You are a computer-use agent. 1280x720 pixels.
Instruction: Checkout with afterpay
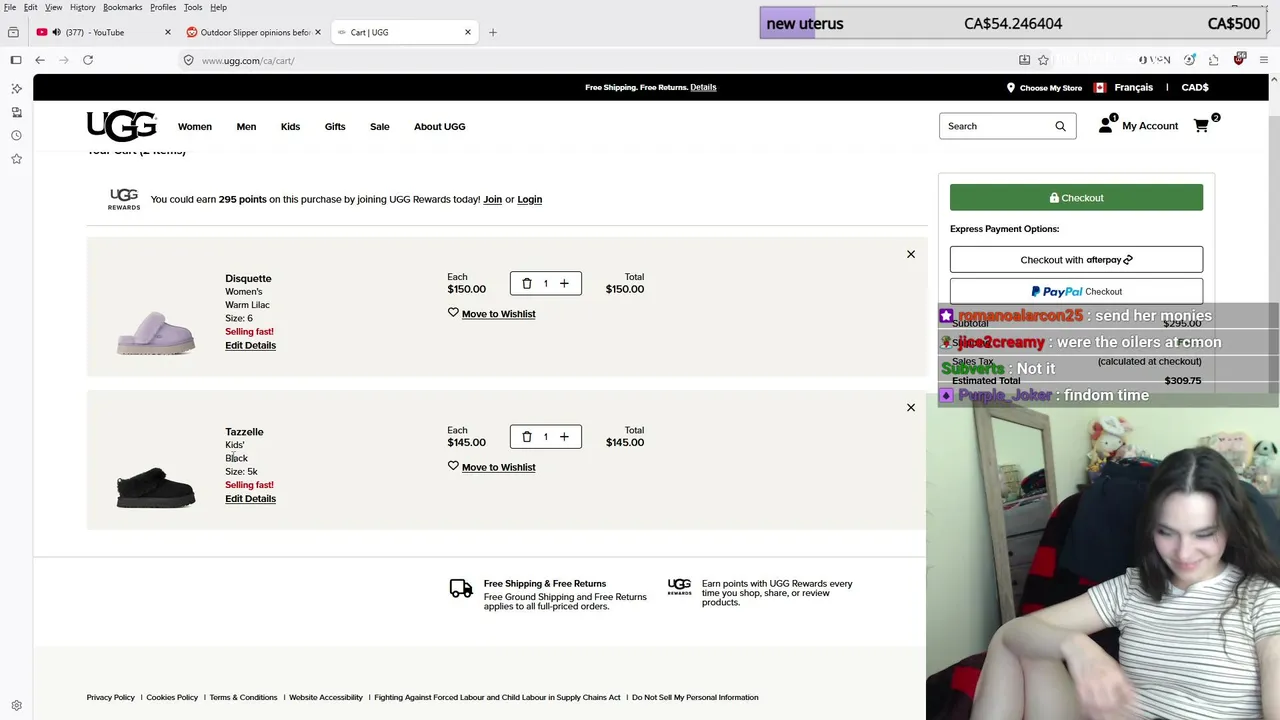tap(1076, 260)
